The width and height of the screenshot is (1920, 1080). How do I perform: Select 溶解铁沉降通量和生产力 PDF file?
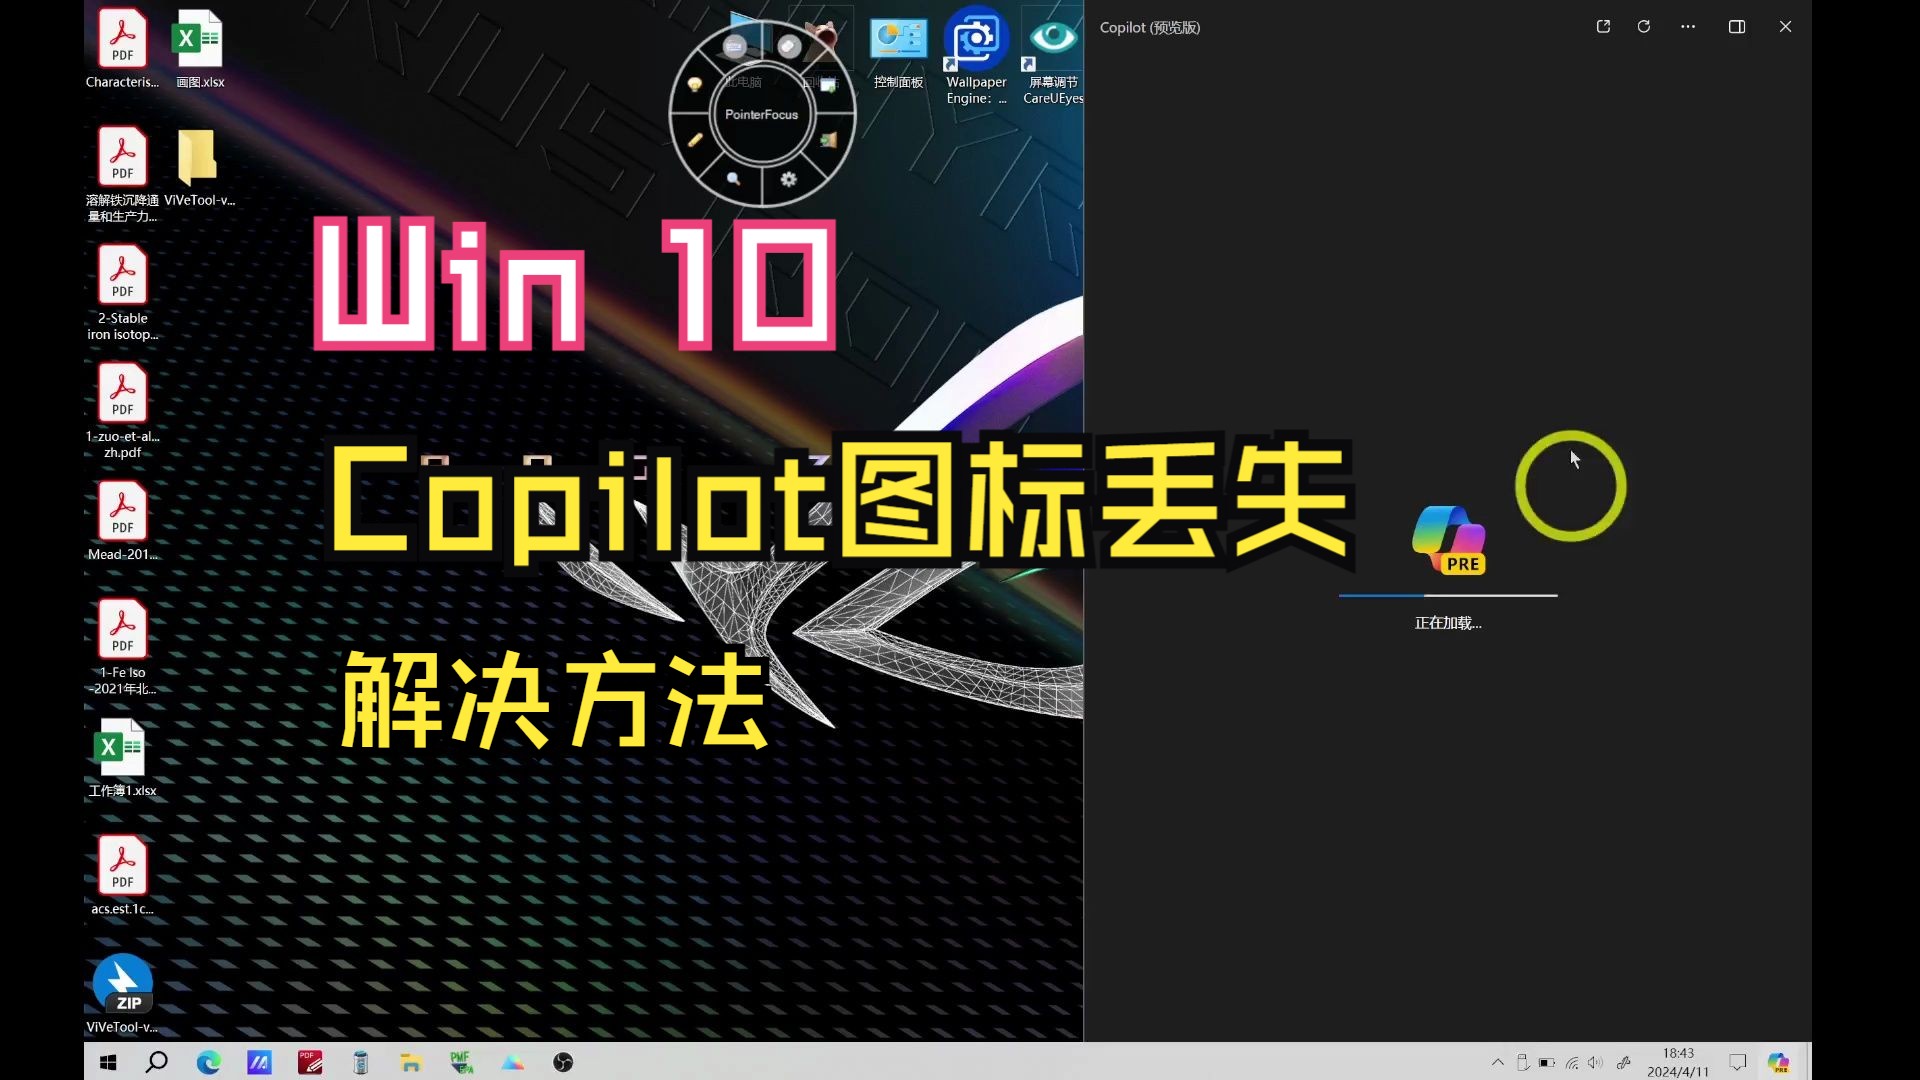[122, 175]
